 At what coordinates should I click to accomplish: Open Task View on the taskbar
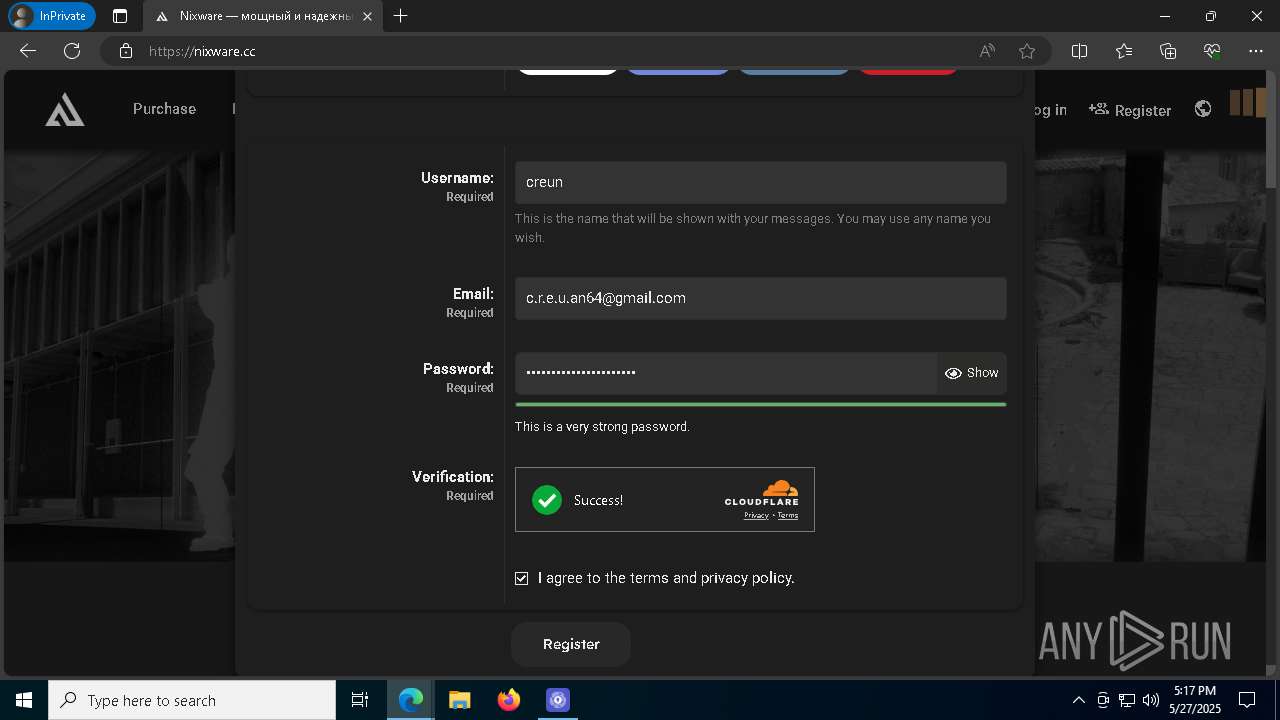click(x=360, y=700)
